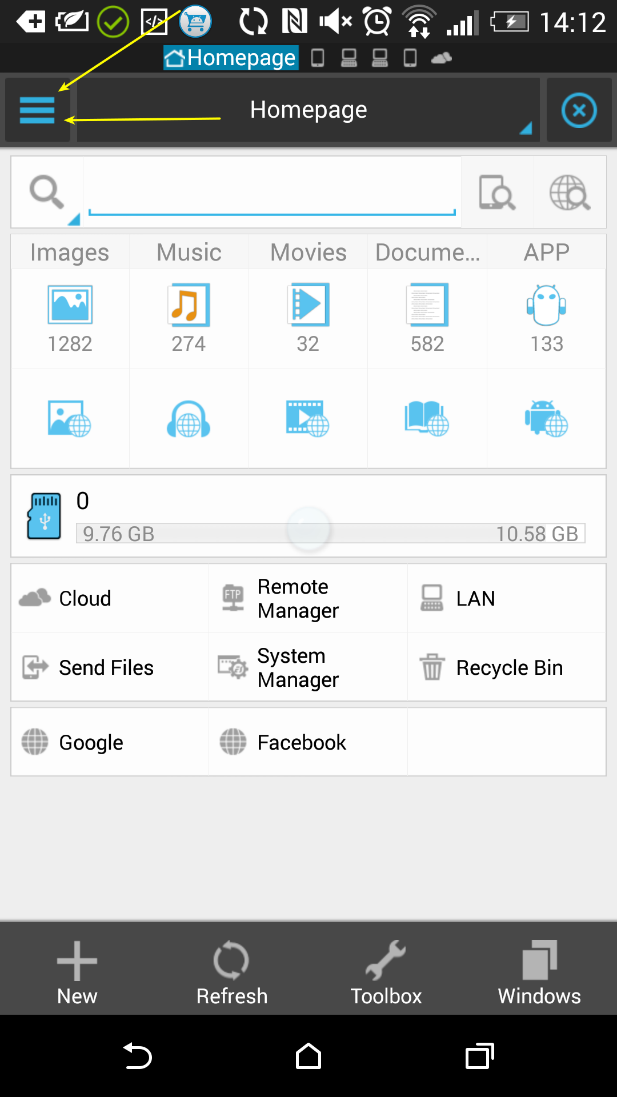Tap the New button
This screenshot has height=1097, width=617.
tap(77, 972)
